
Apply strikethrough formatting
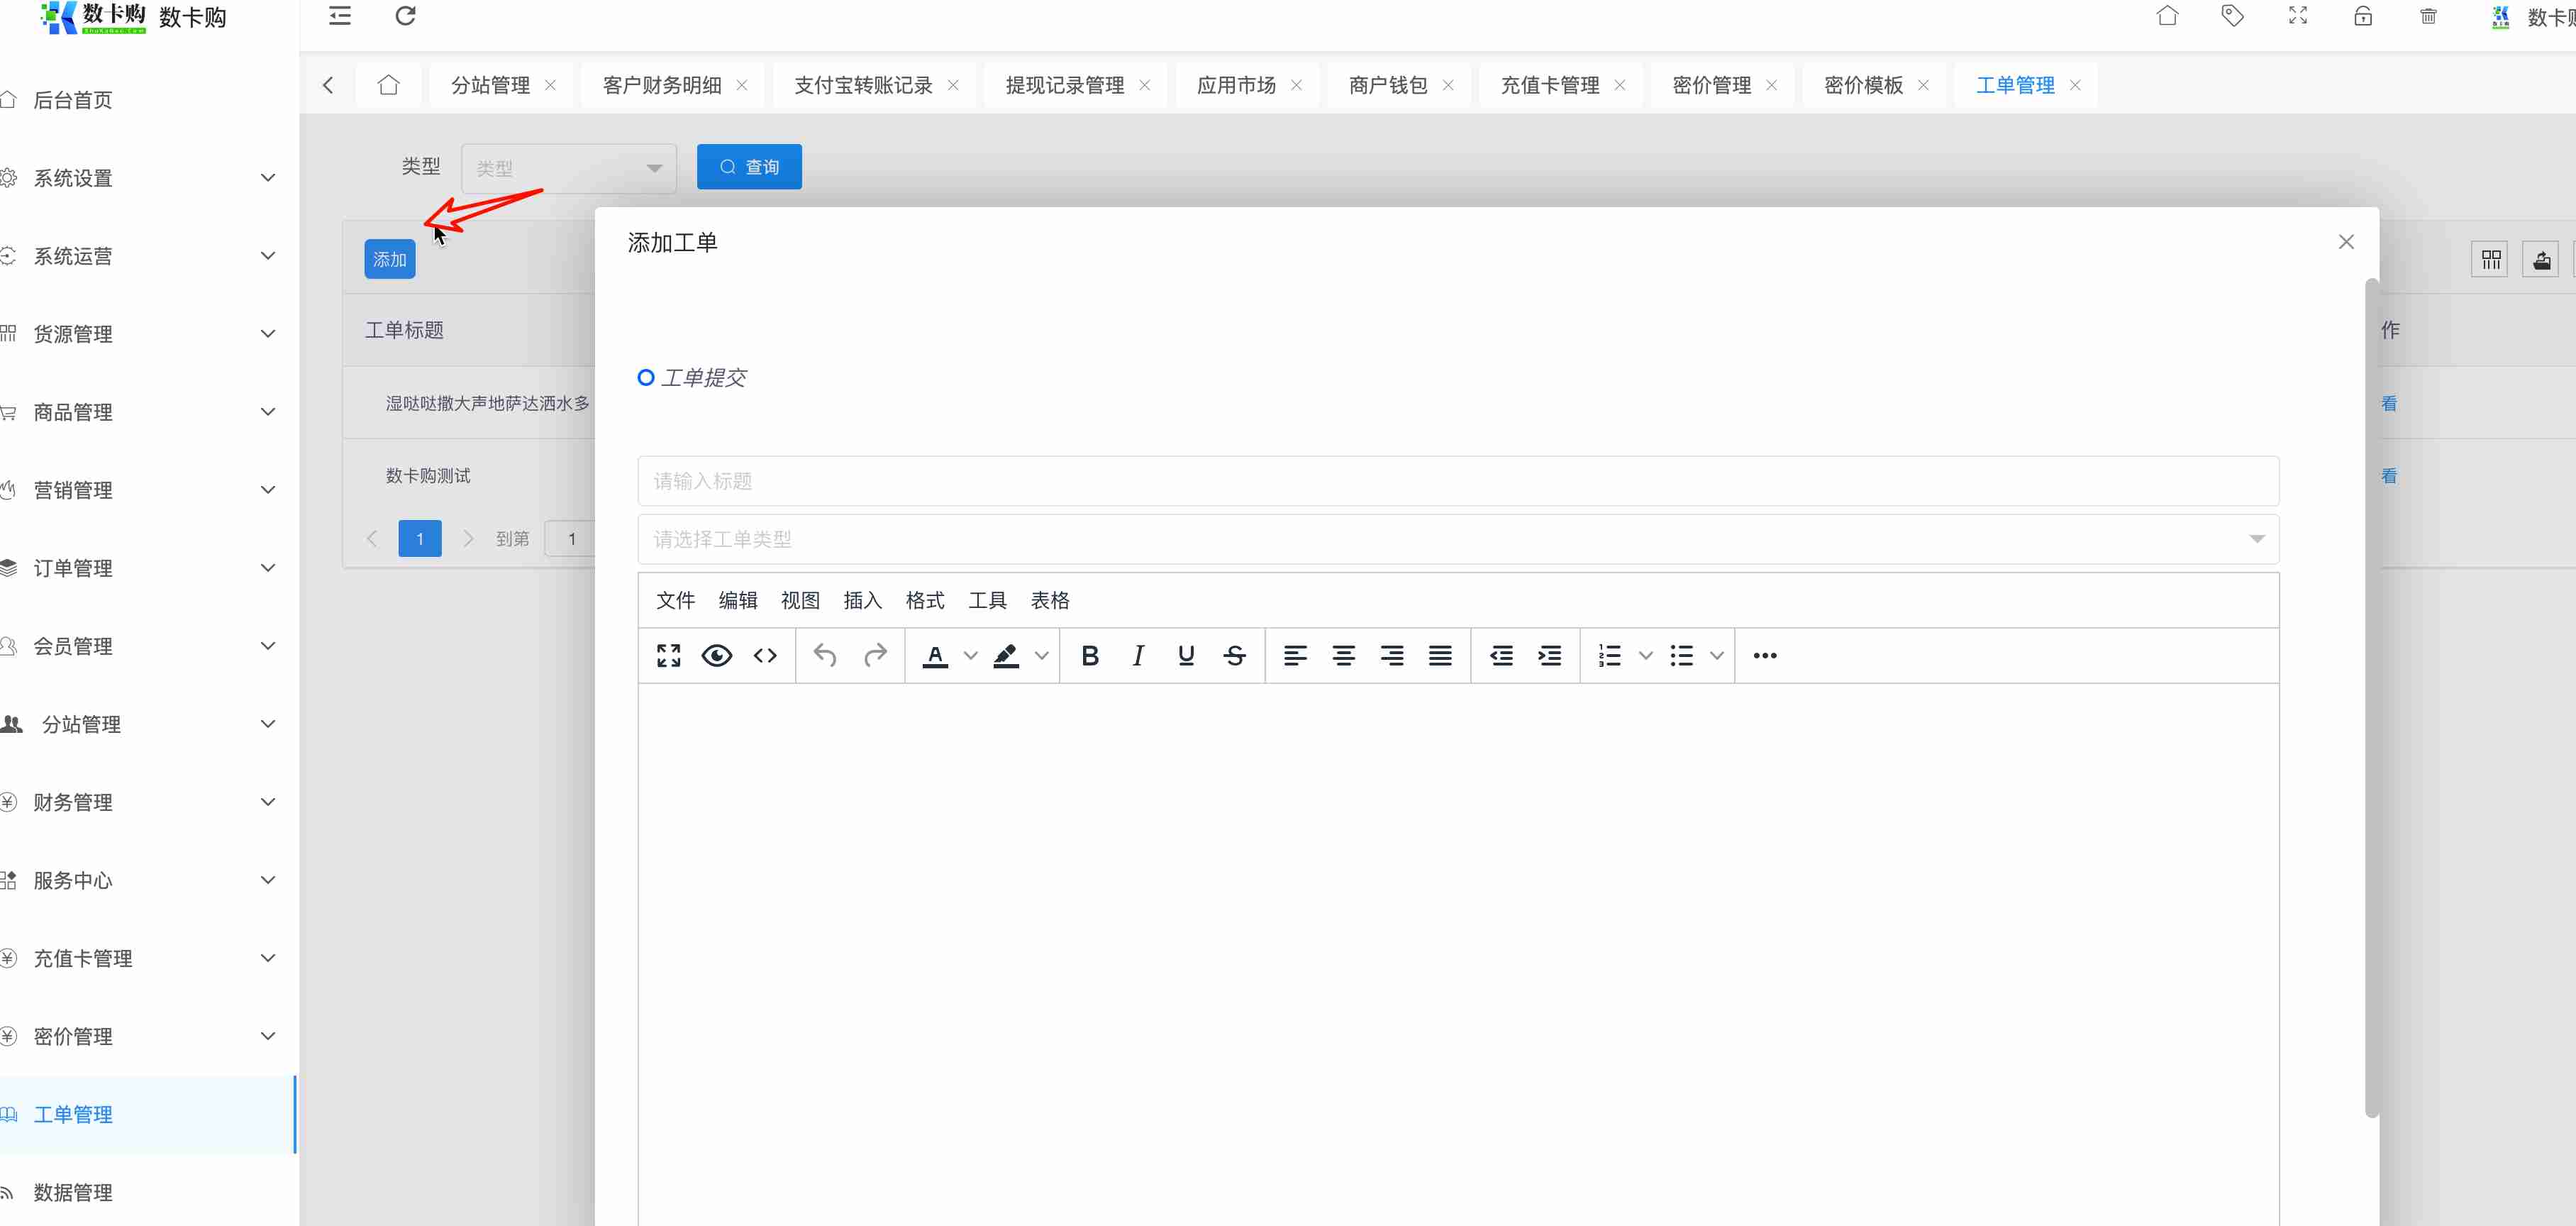coord(1234,656)
